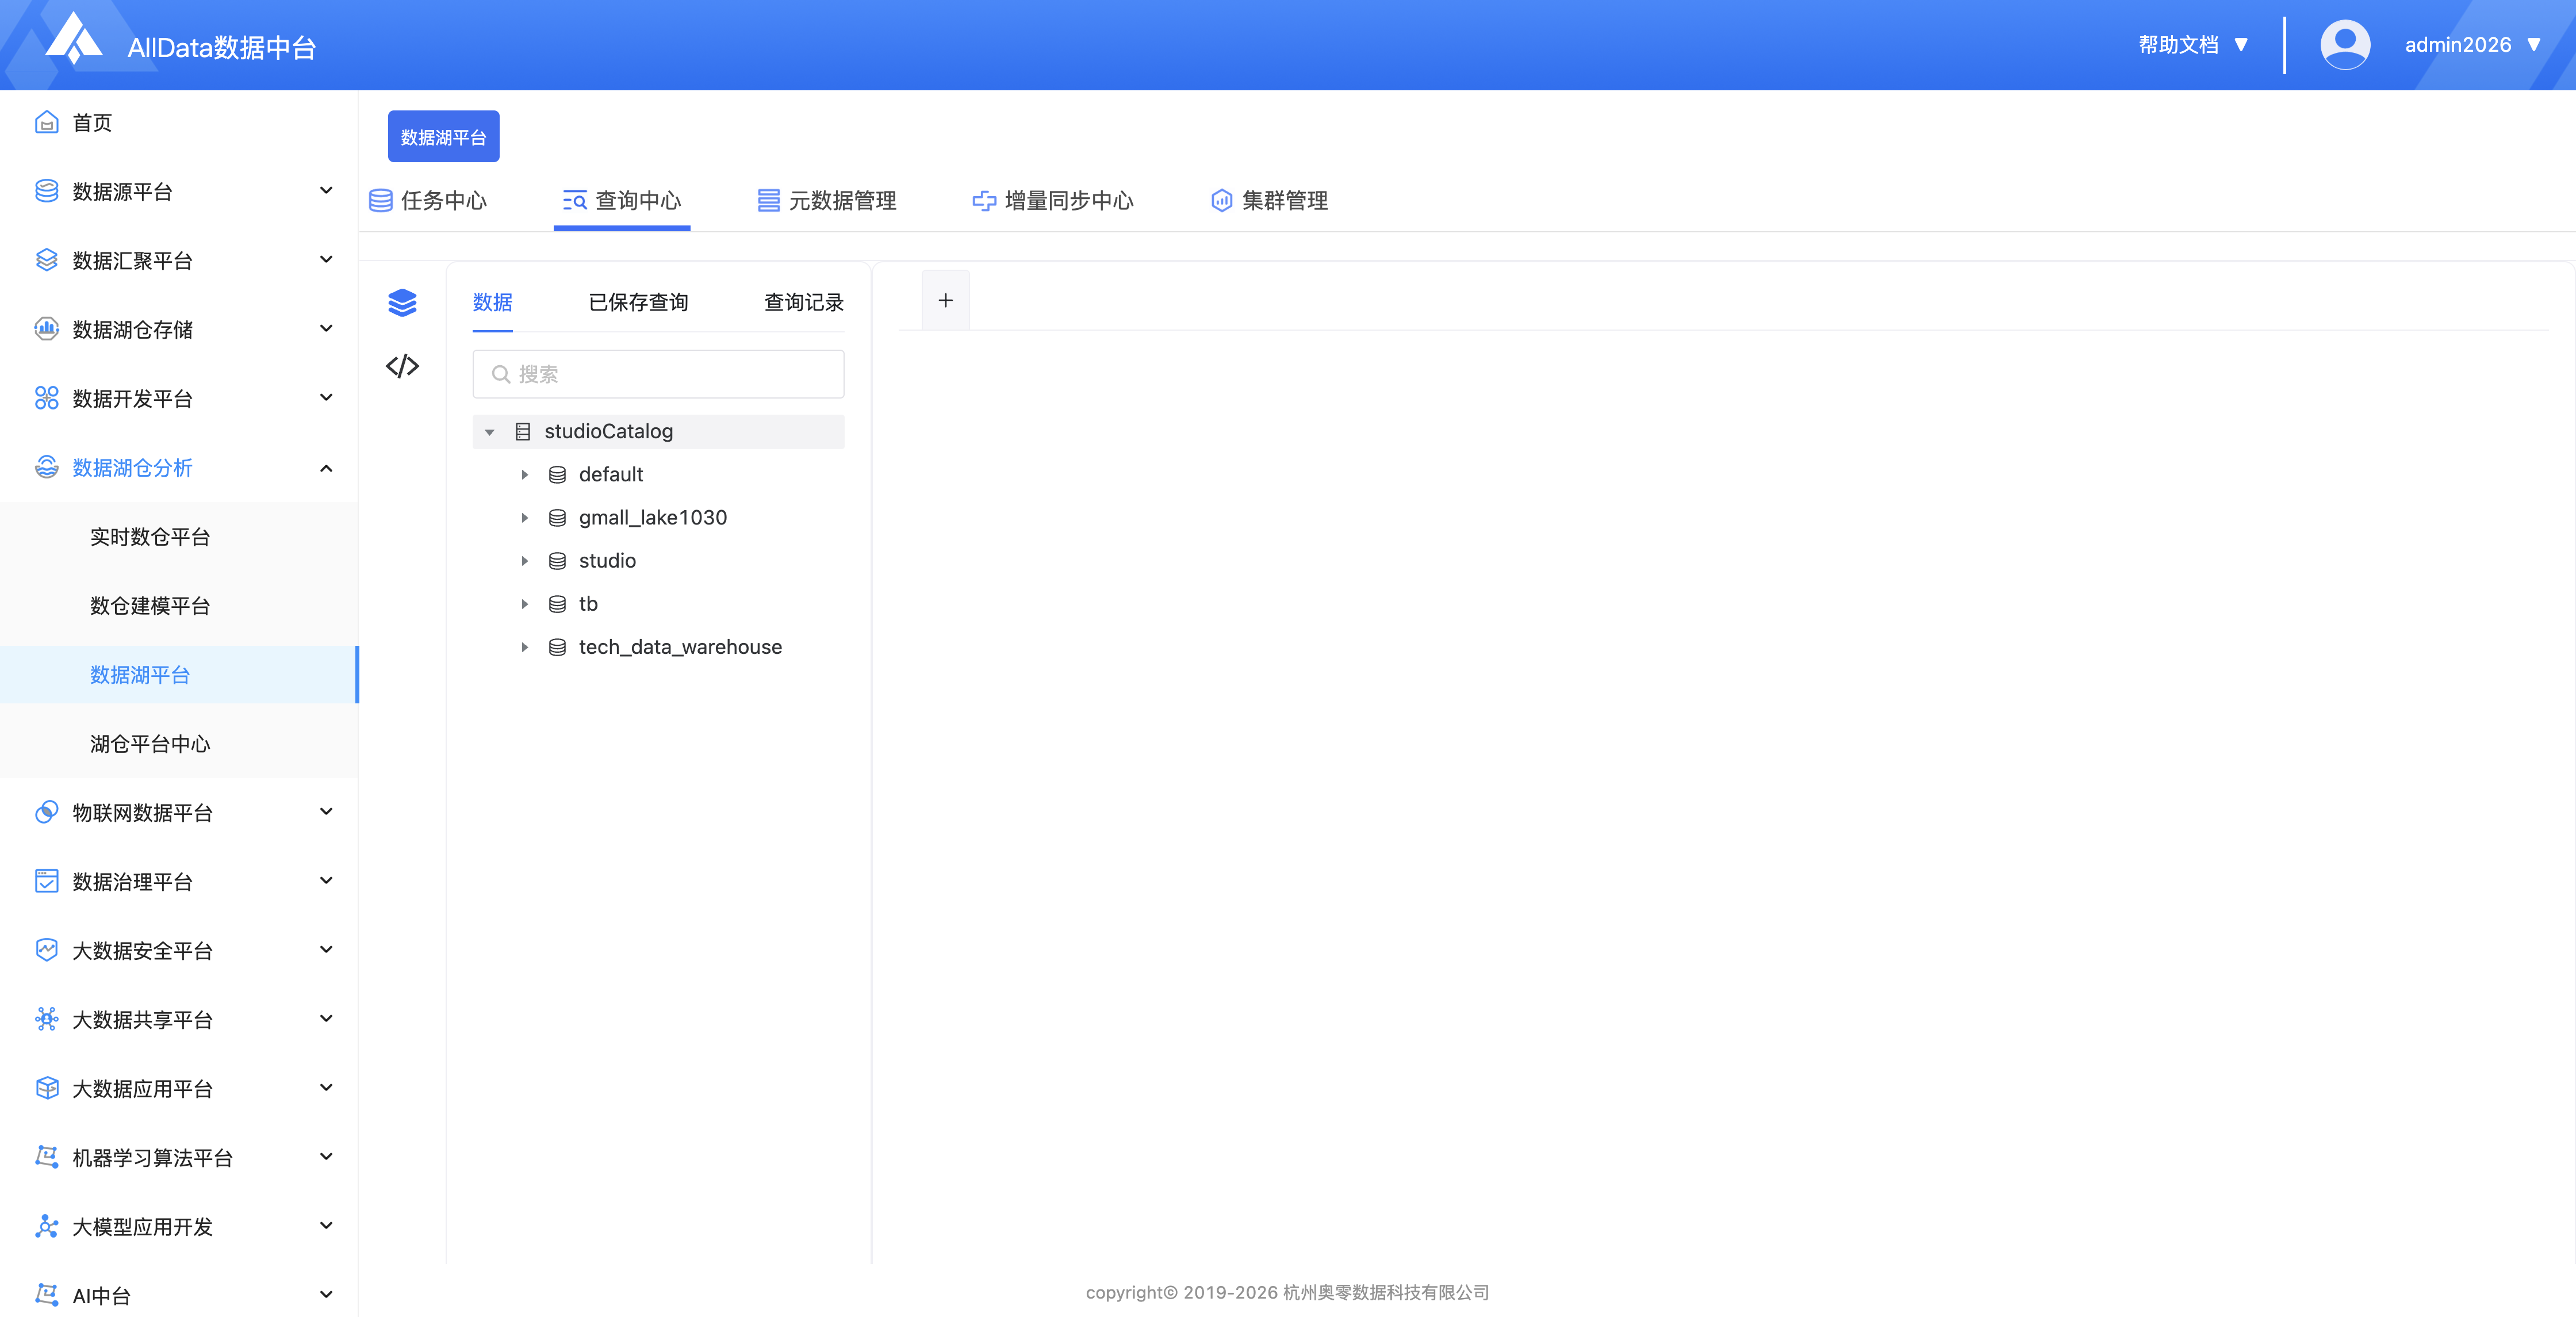Switch to the 任务中心 tab
The height and width of the screenshot is (1317, 2576).
[428, 201]
